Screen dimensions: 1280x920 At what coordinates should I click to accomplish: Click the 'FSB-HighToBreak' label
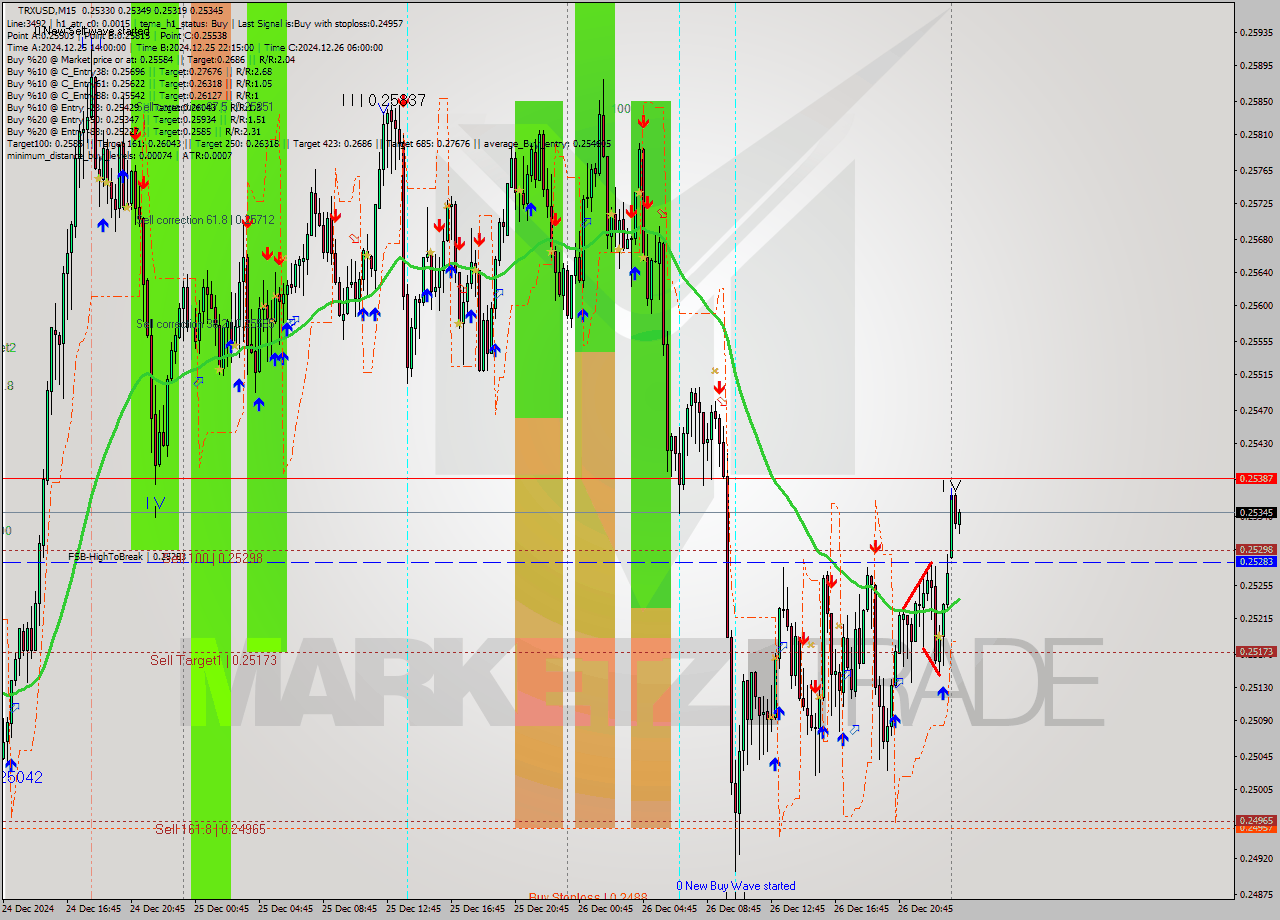(x=105, y=556)
